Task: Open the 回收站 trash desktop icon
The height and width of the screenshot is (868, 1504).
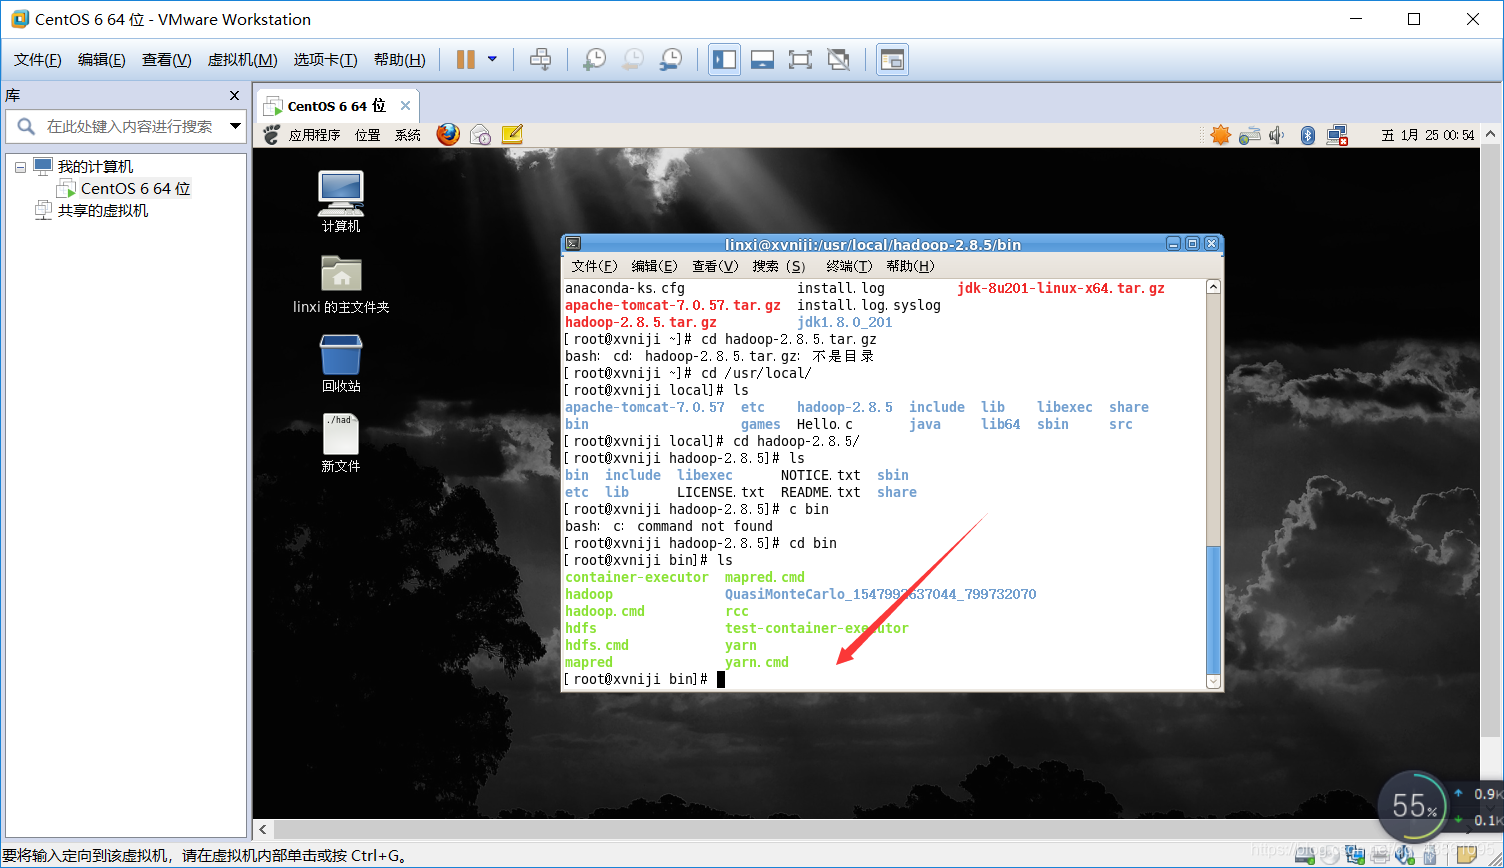Action: pos(341,363)
